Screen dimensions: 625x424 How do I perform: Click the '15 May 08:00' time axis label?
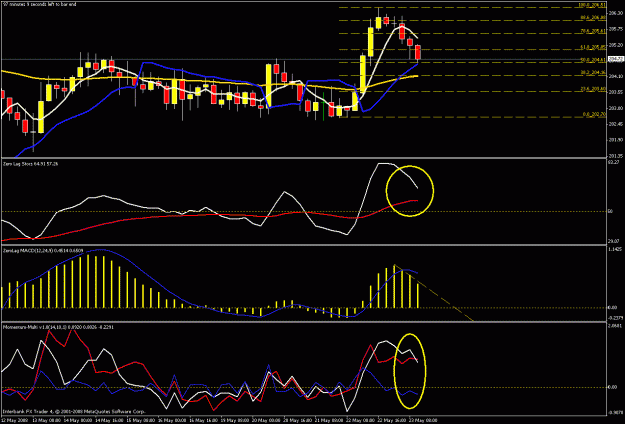click(x=141, y=421)
